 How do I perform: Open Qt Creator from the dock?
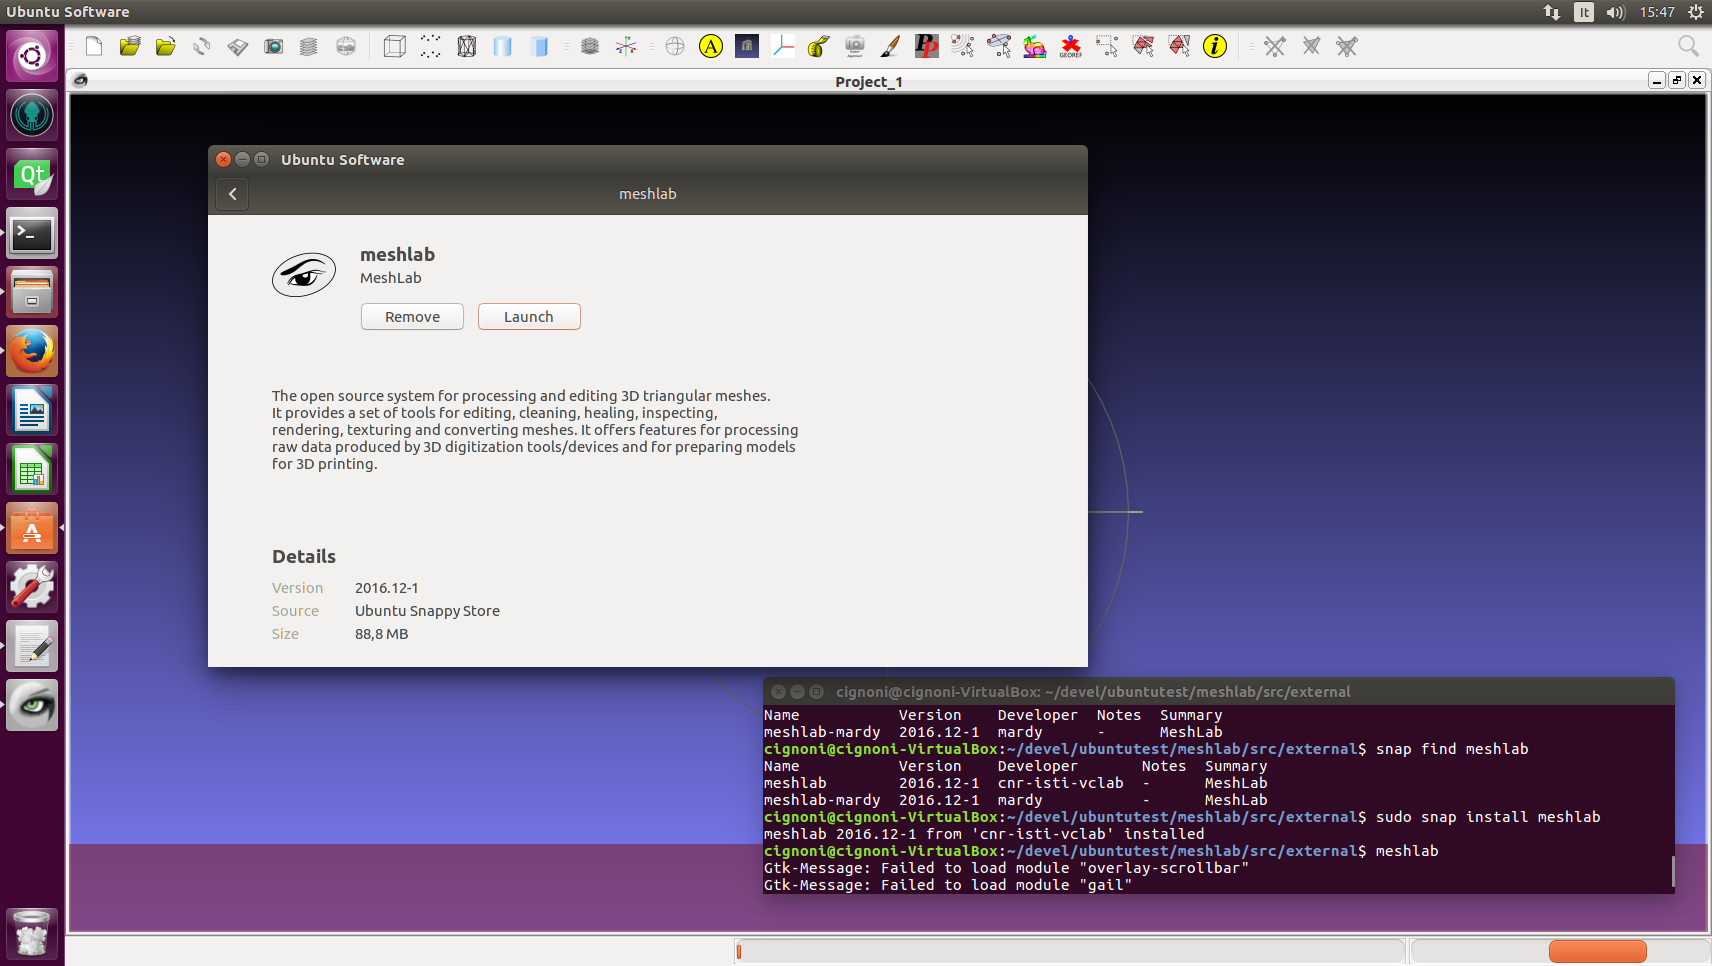pos(32,175)
